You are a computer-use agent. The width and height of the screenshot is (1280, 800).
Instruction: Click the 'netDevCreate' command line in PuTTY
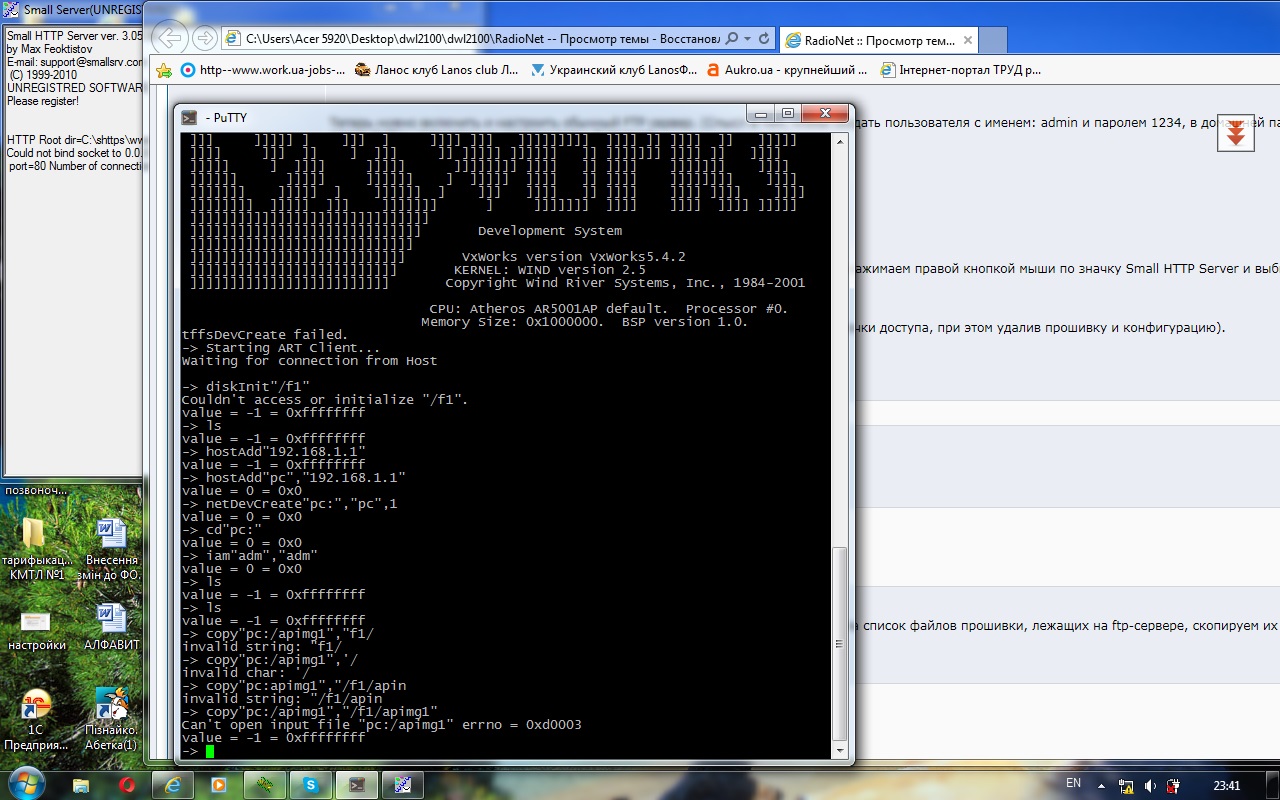click(289, 504)
